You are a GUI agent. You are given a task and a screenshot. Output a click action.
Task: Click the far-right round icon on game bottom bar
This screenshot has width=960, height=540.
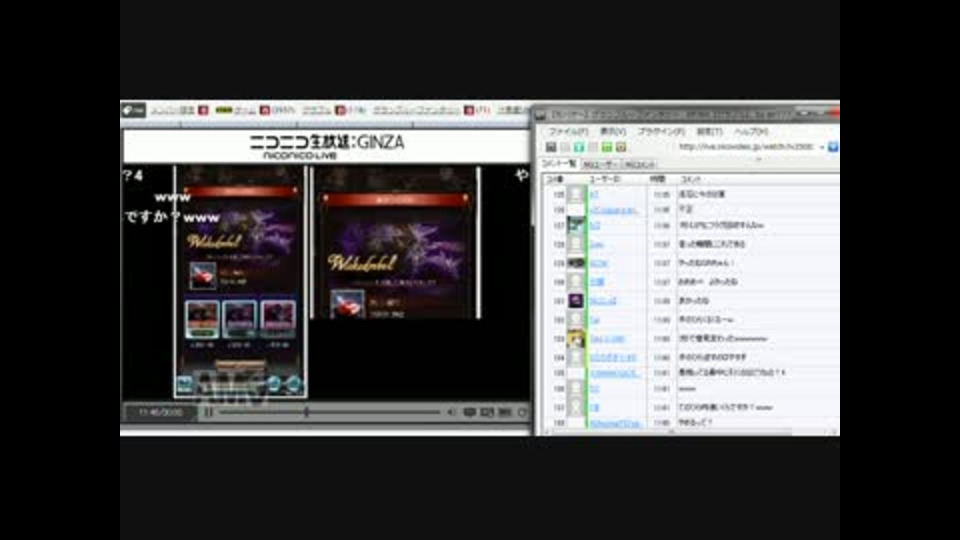click(x=294, y=384)
